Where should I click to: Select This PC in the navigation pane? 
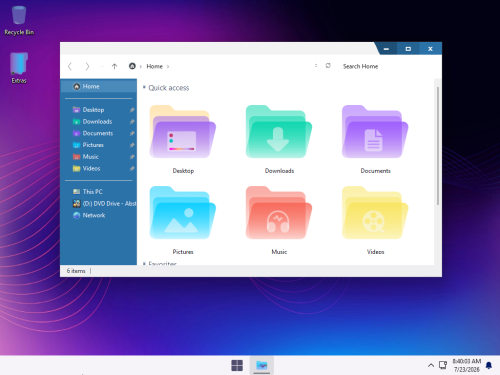point(92,192)
